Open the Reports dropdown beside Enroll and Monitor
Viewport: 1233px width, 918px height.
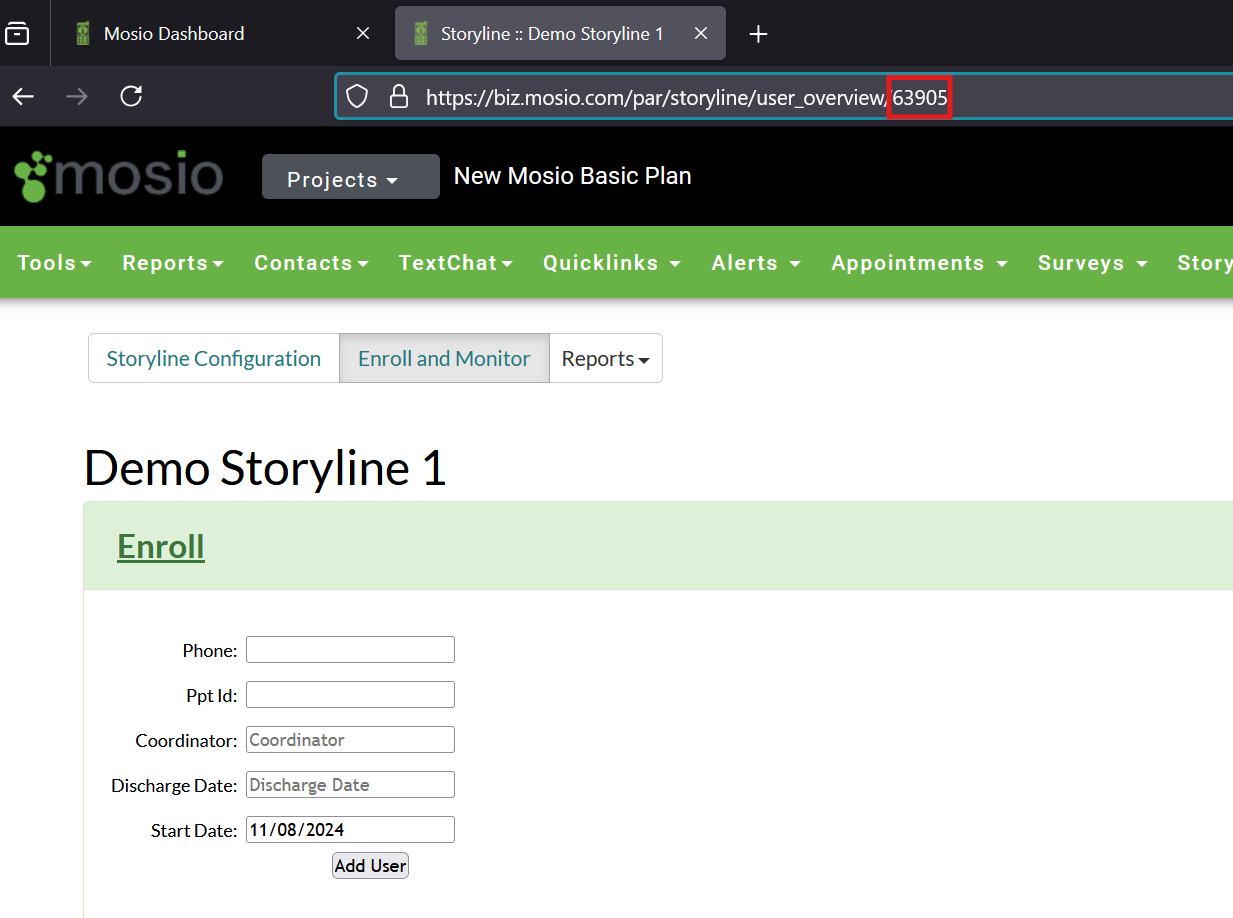click(605, 358)
